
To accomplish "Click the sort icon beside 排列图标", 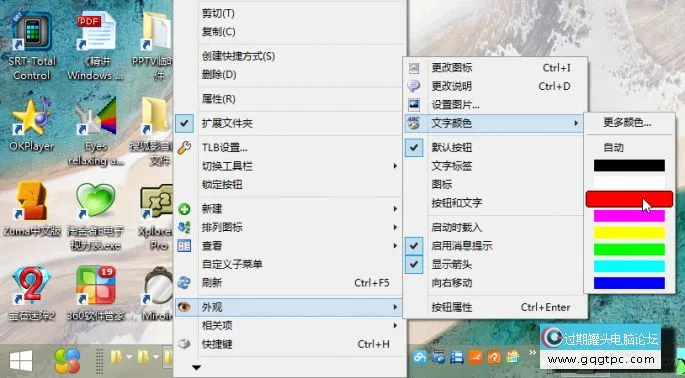I will pyautogui.click(x=184, y=227).
